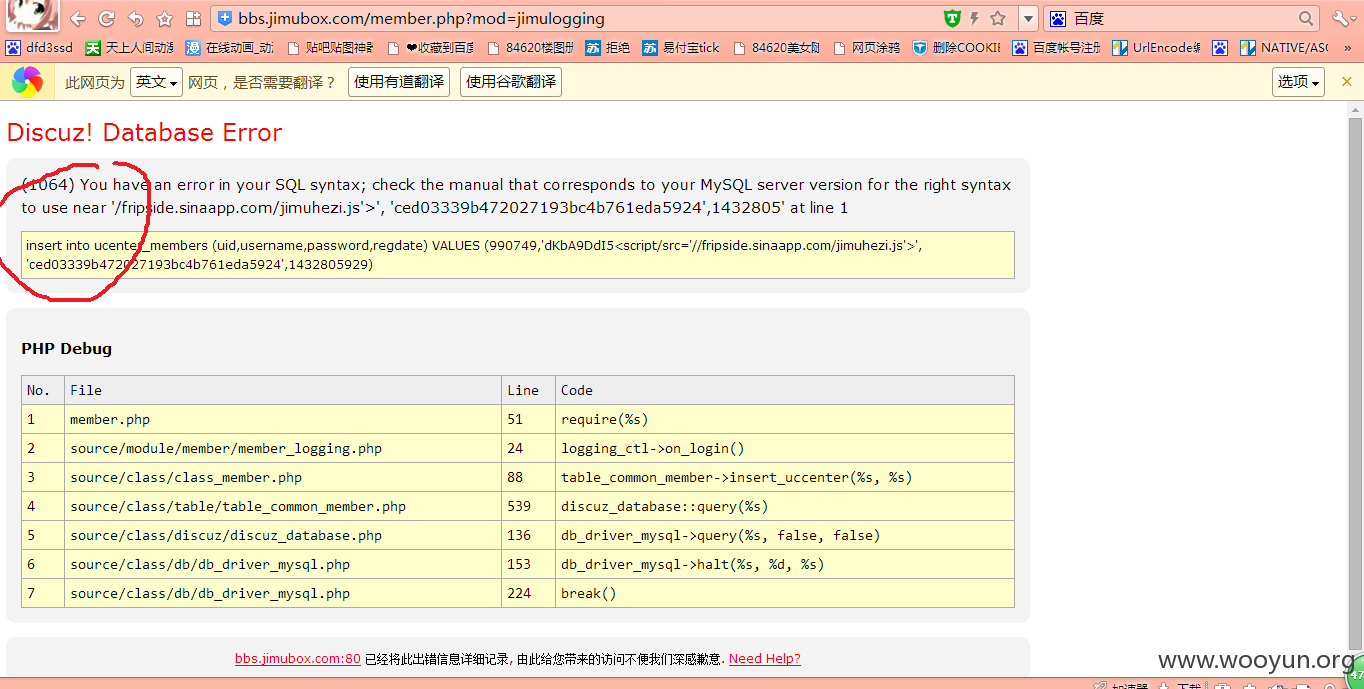Click the db_driver_mysql->halt code cell
Screen dimensions: 1364x689
tap(785, 564)
